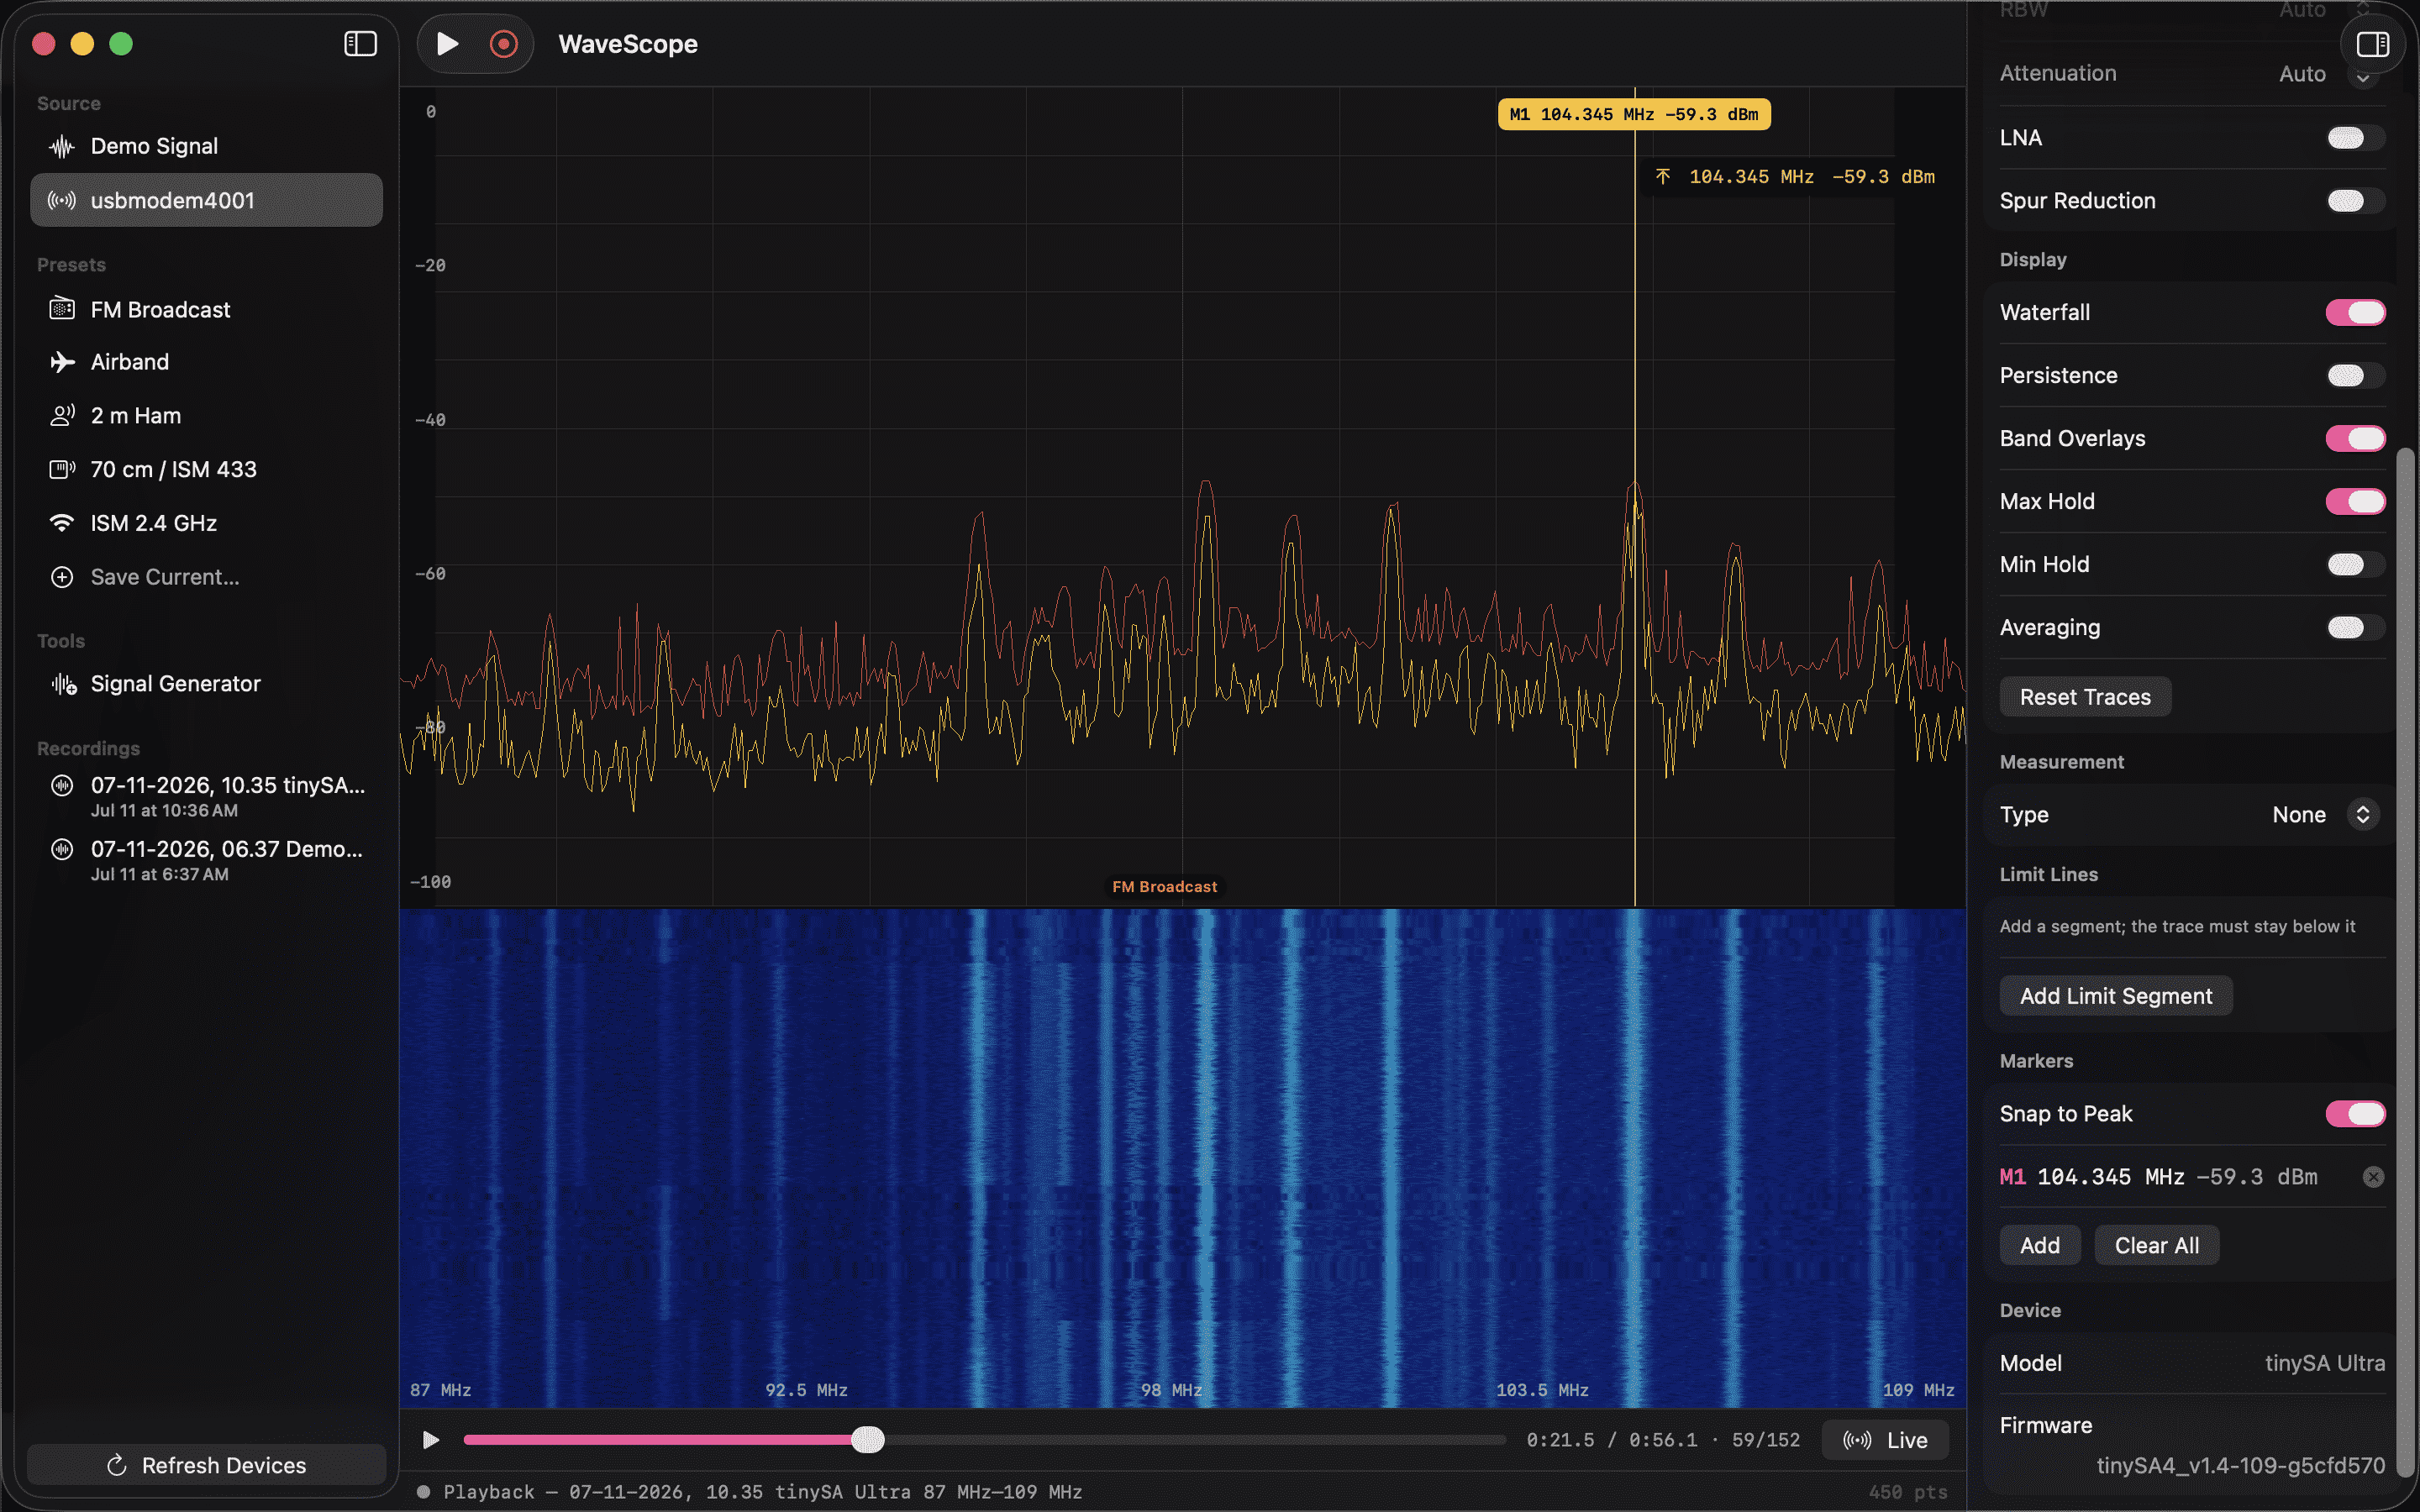
Task: Toggle the left sidebar panel icon
Action: click(x=360, y=44)
